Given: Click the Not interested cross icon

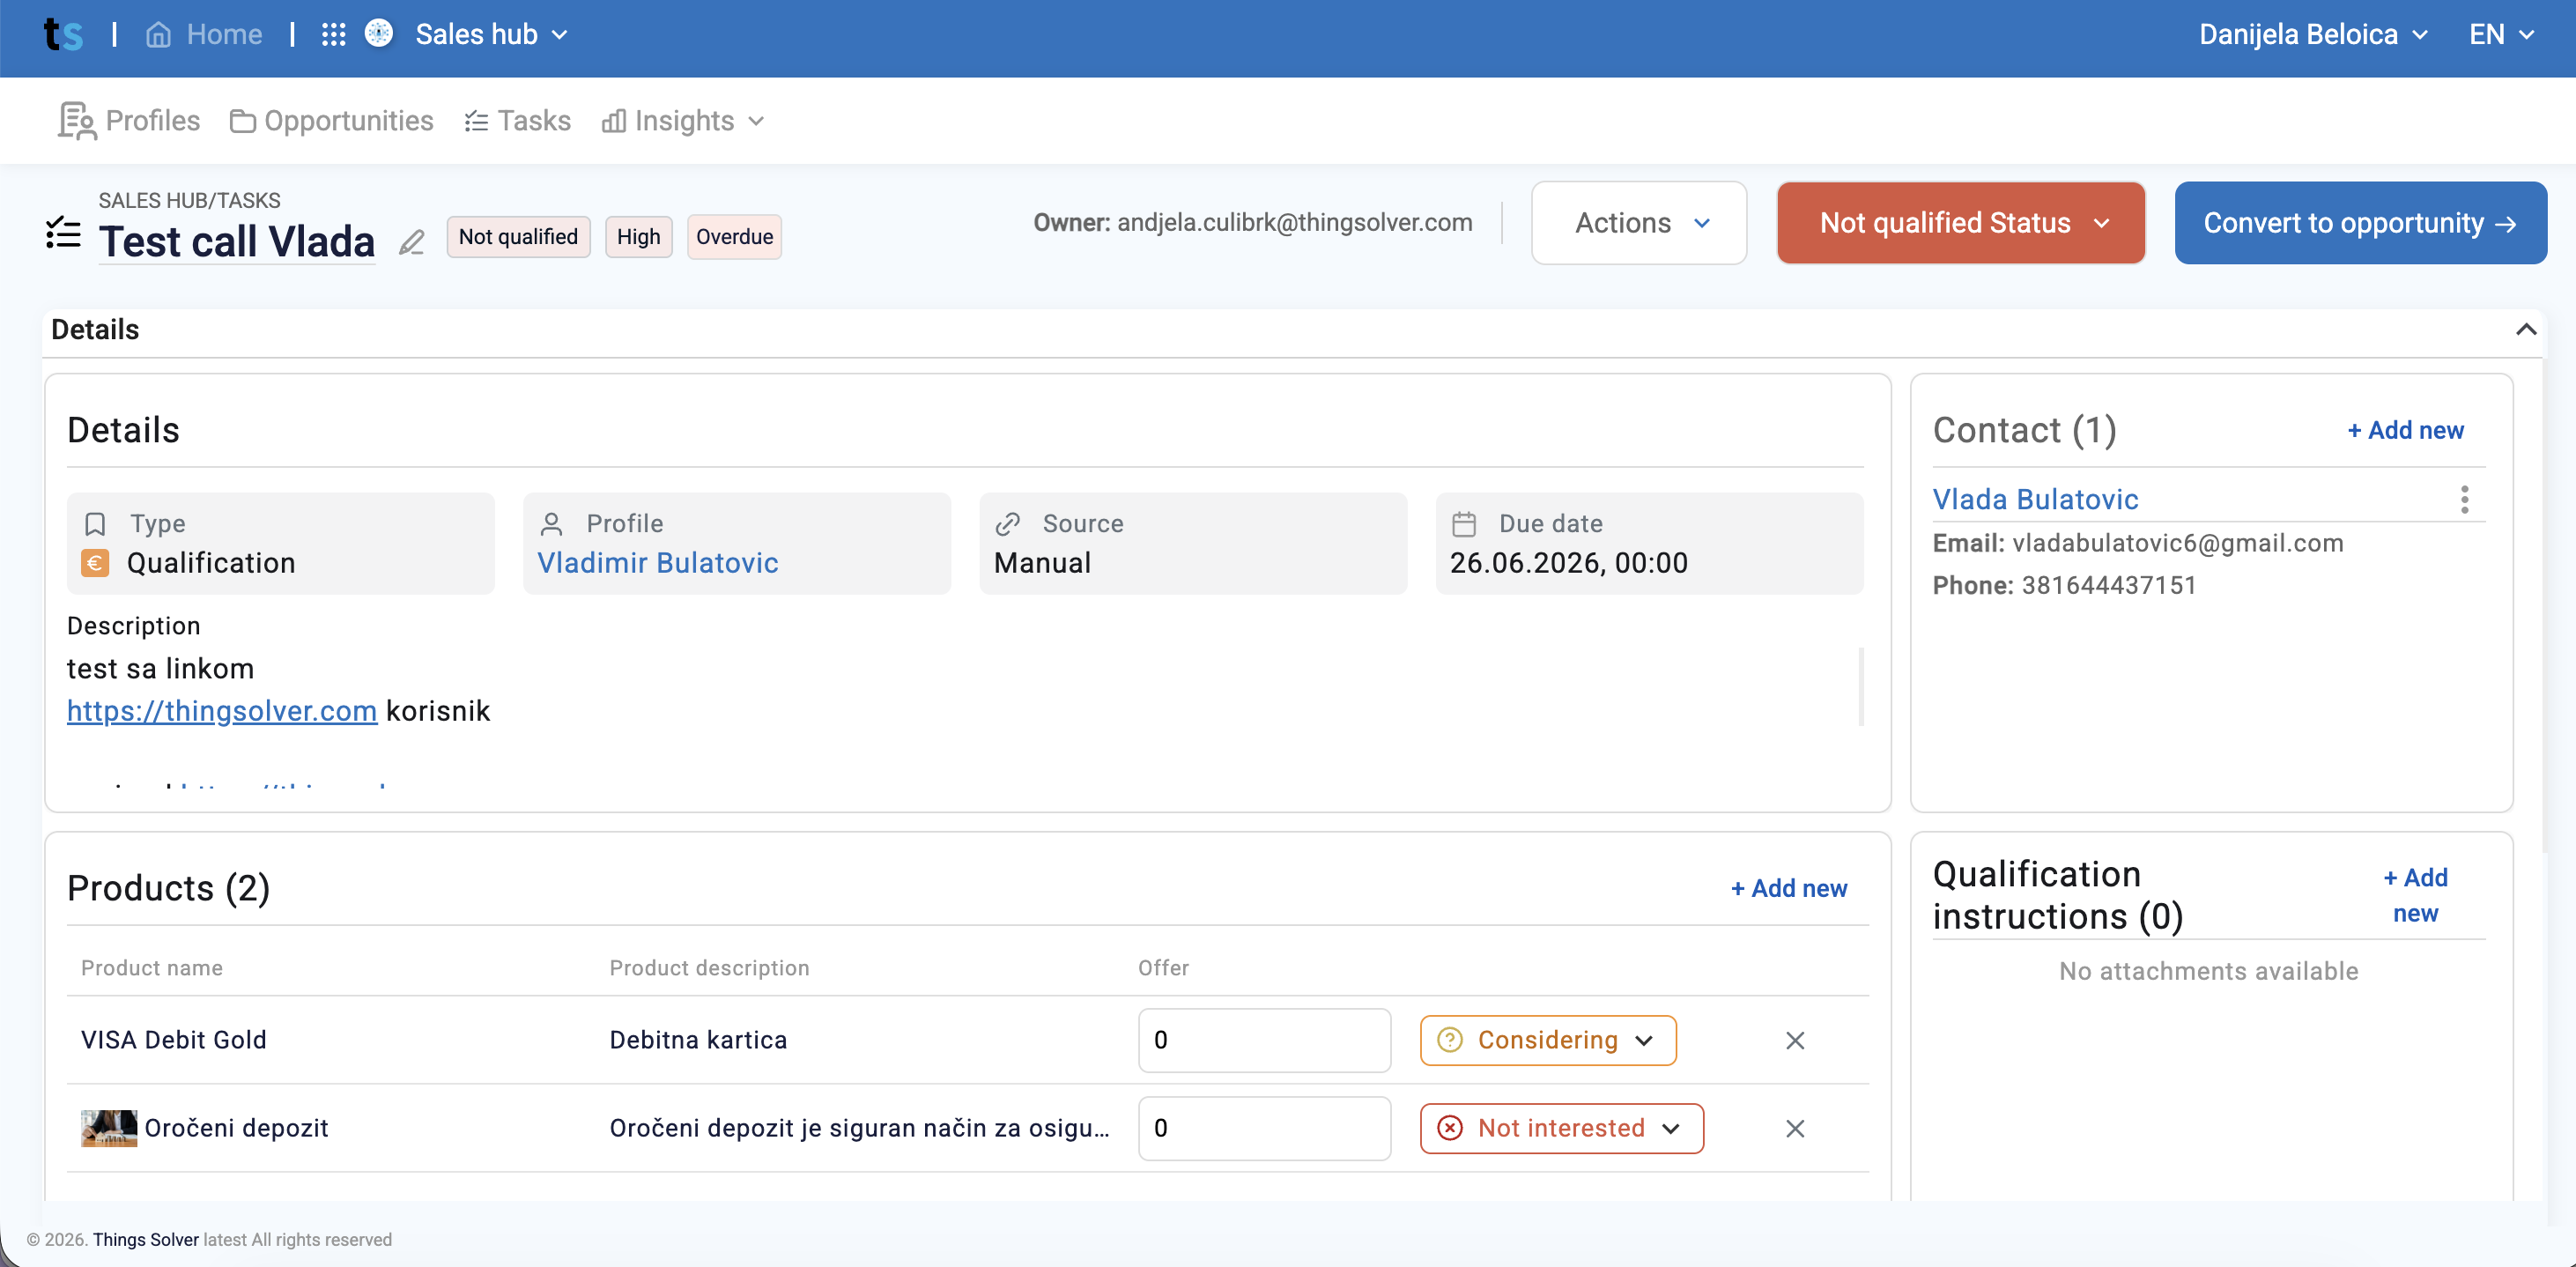Looking at the screenshot, I should coord(1449,1129).
